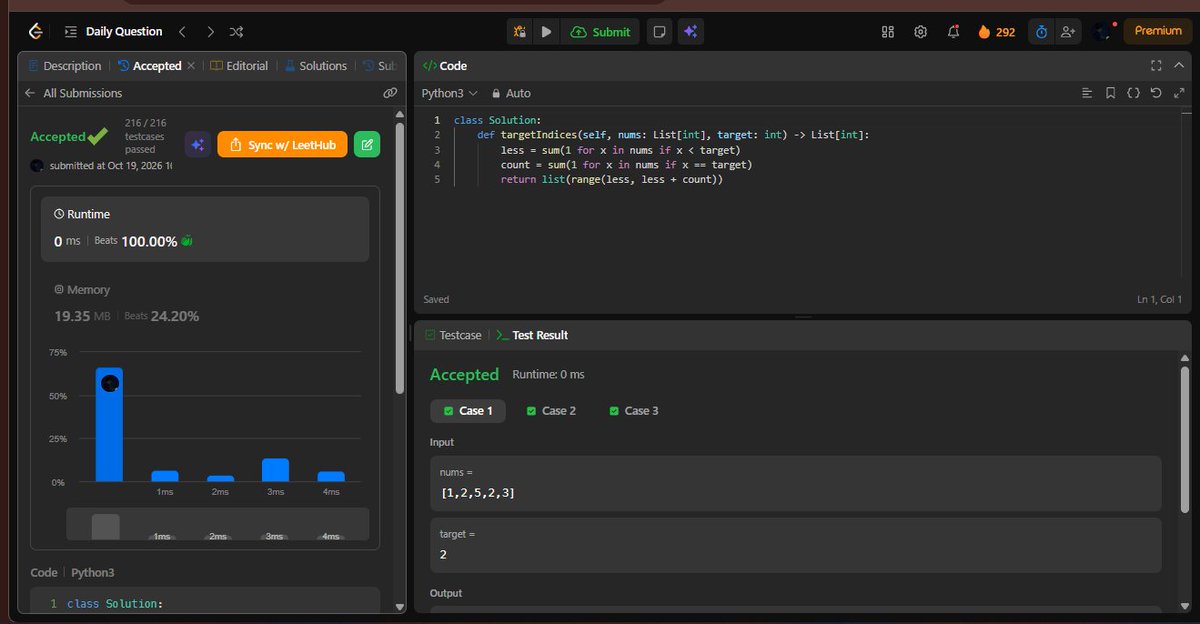
Task: Invite a collaborator with add-person icon
Action: [x=1069, y=32]
